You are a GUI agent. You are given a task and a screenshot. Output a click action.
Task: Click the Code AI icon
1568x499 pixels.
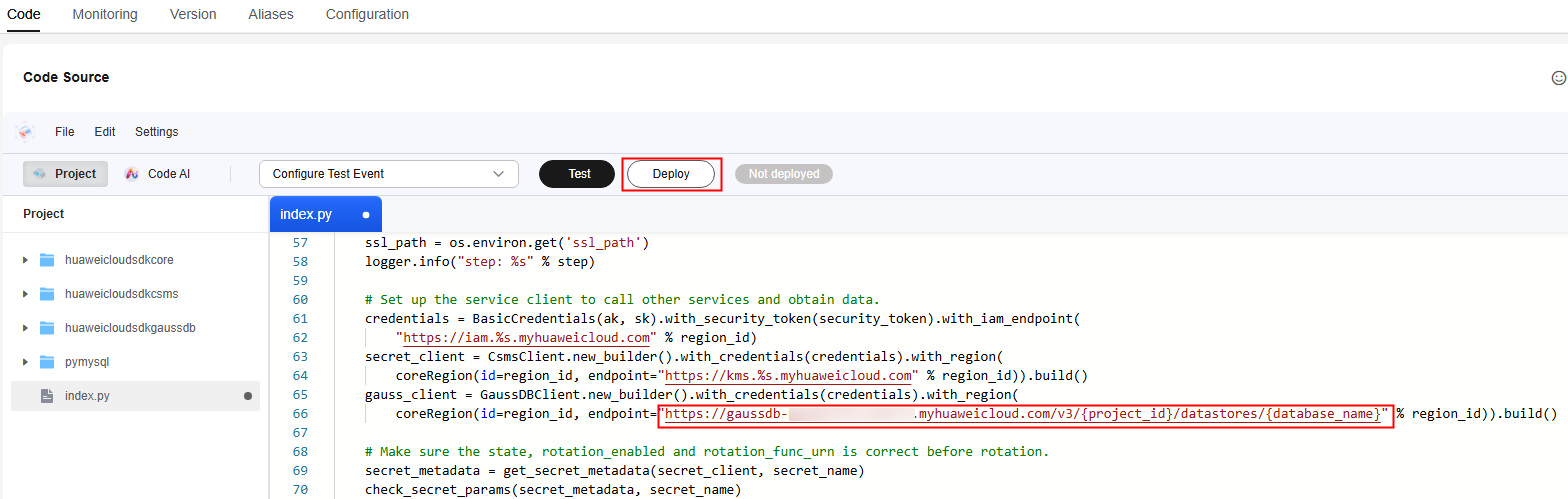pyautogui.click(x=131, y=174)
